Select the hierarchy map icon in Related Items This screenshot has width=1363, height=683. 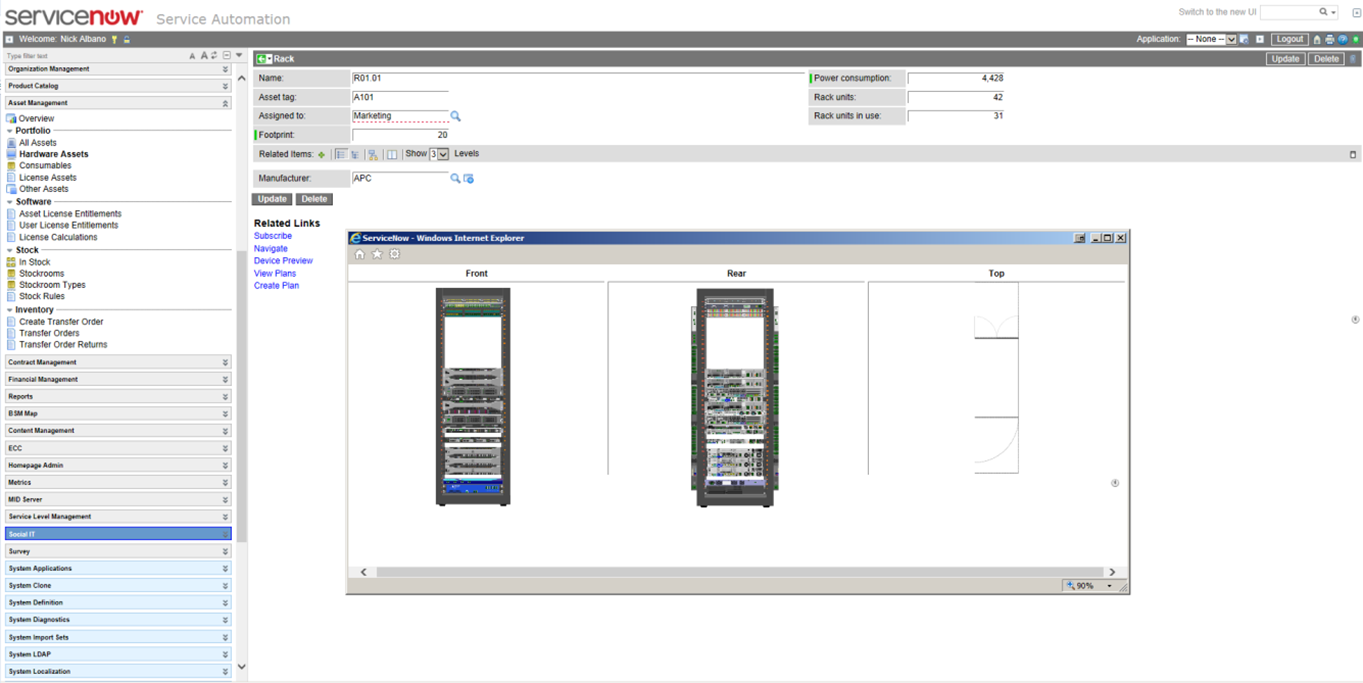coord(373,155)
